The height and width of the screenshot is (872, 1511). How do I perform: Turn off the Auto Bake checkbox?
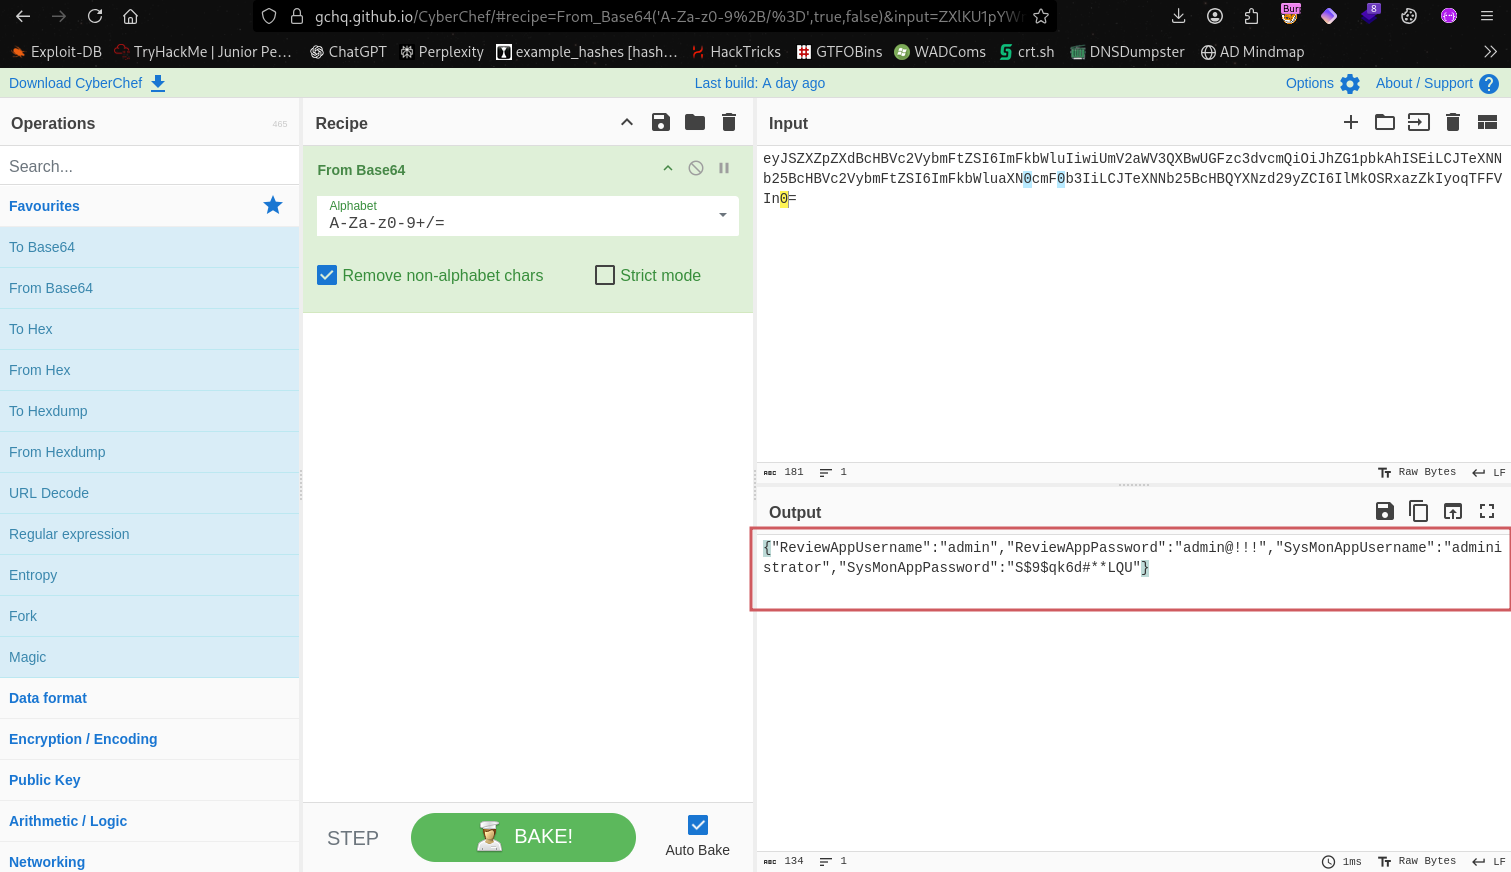pos(698,825)
